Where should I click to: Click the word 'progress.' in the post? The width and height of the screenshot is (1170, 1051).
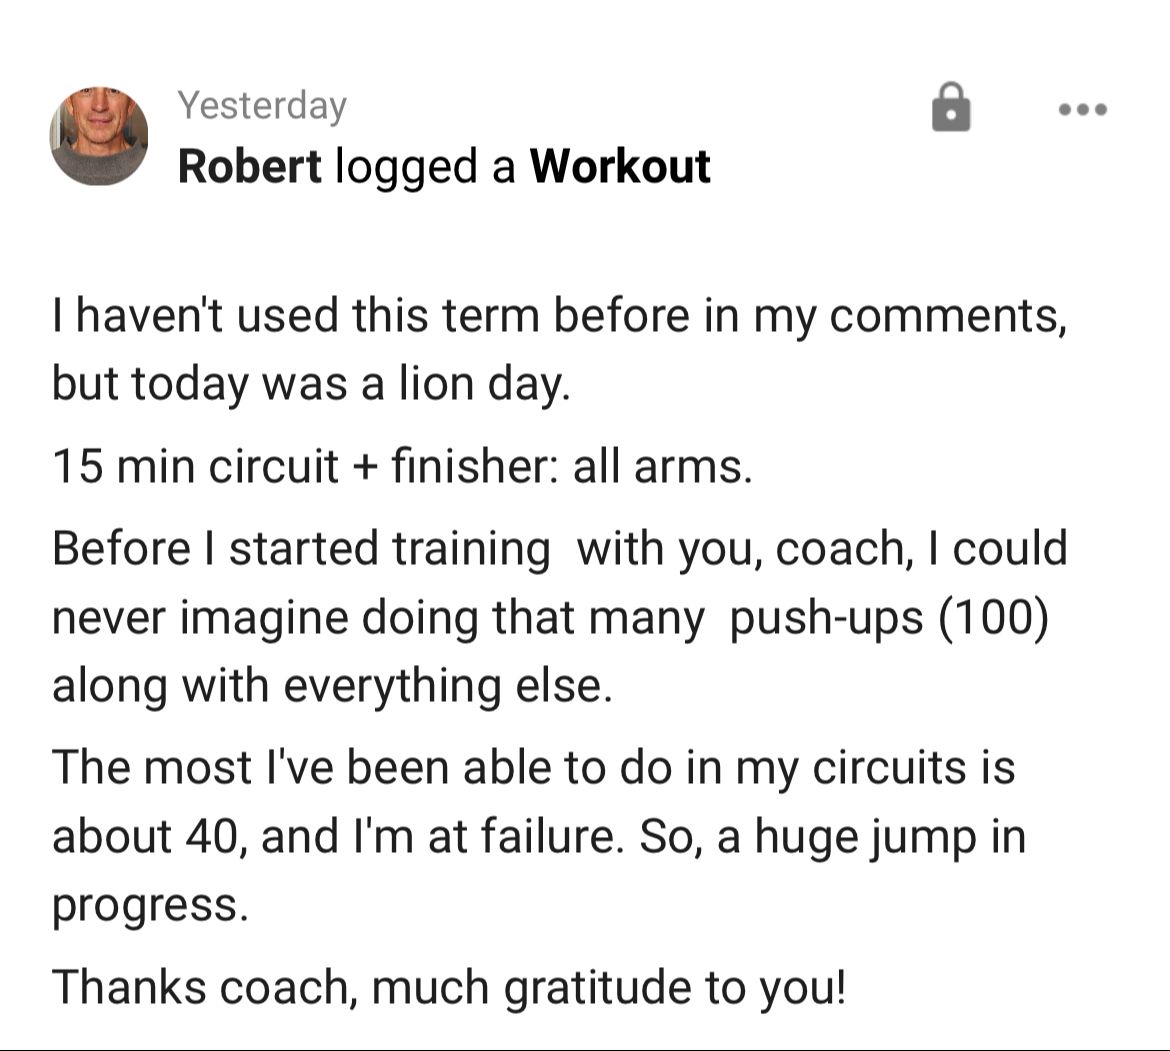(x=150, y=907)
